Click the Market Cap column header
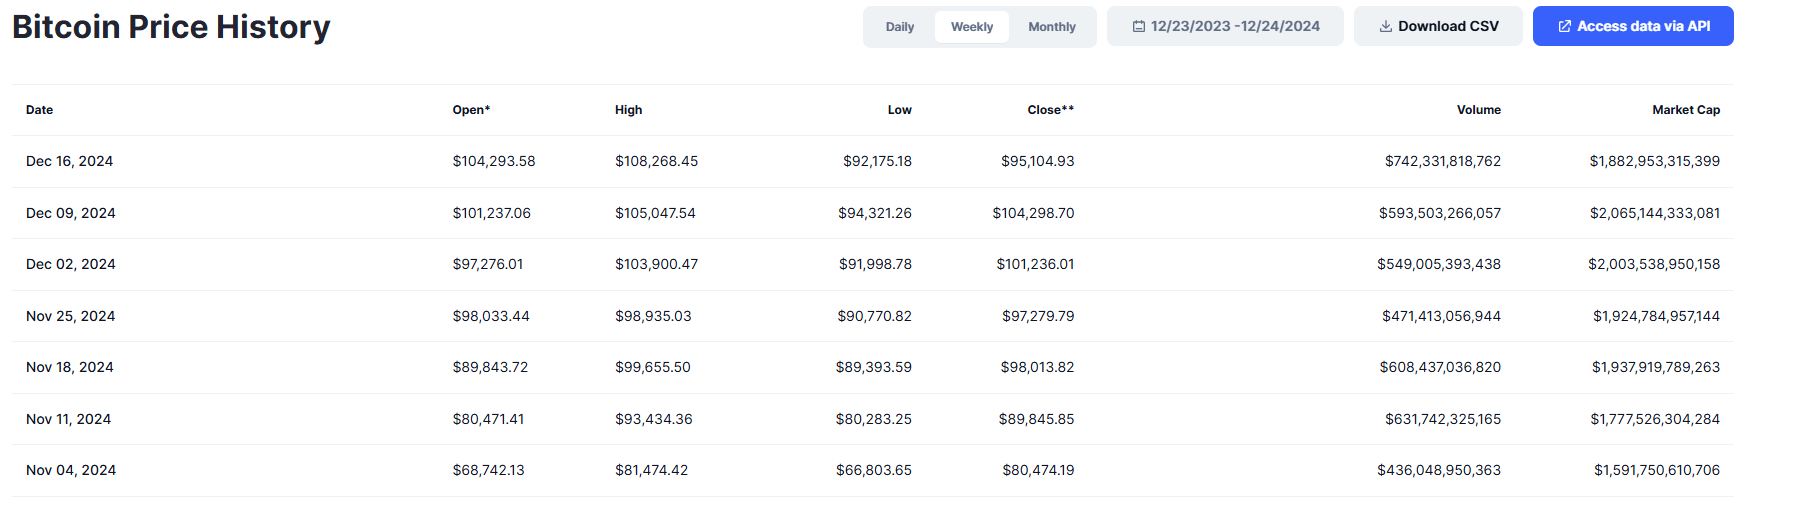 pos(1686,110)
